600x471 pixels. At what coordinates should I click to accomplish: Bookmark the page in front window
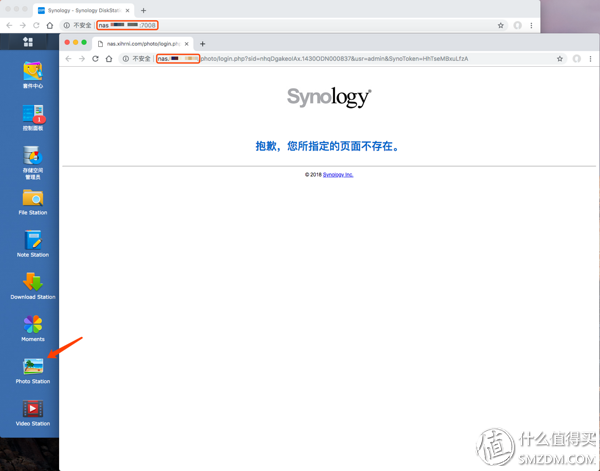coord(560,59)
